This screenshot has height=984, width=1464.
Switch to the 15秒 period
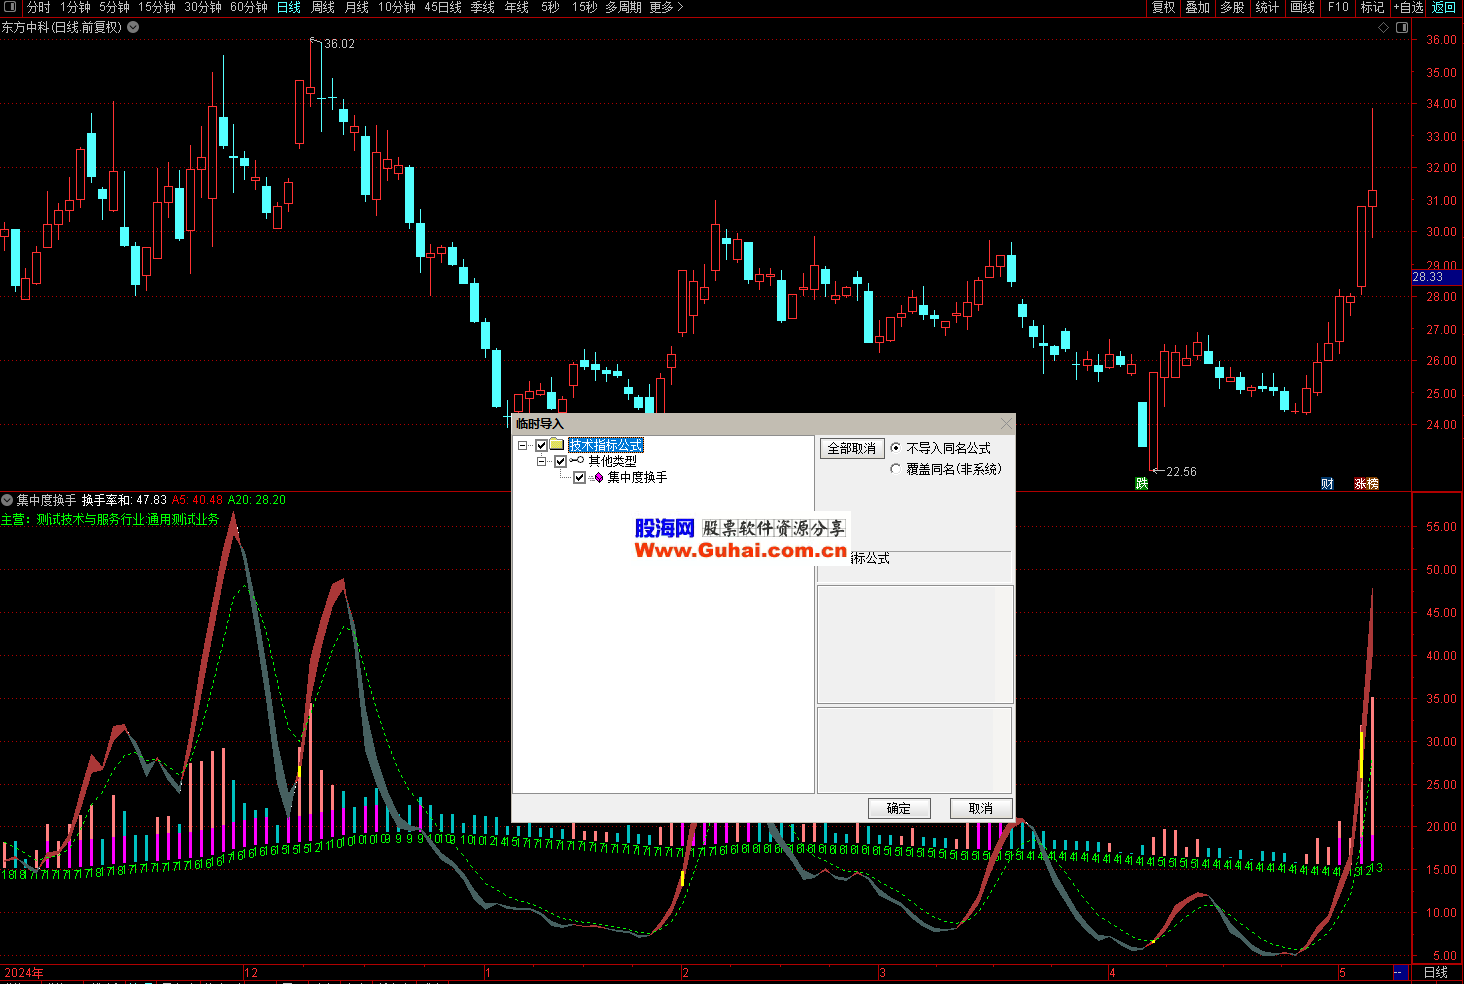click(x=585, y=7)
